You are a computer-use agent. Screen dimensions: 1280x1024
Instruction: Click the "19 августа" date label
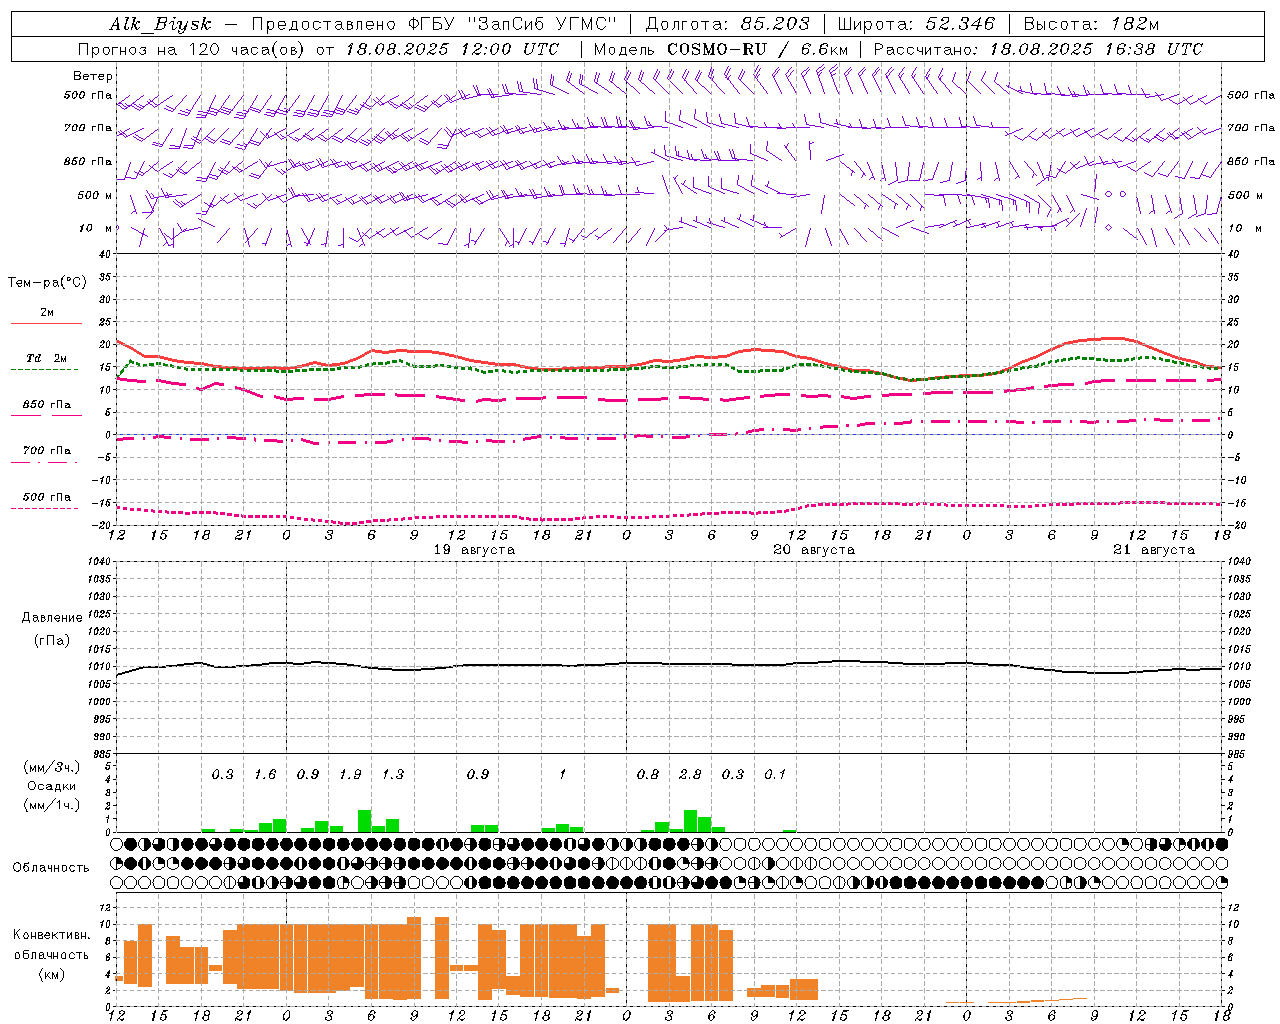(x=474, y=550)
